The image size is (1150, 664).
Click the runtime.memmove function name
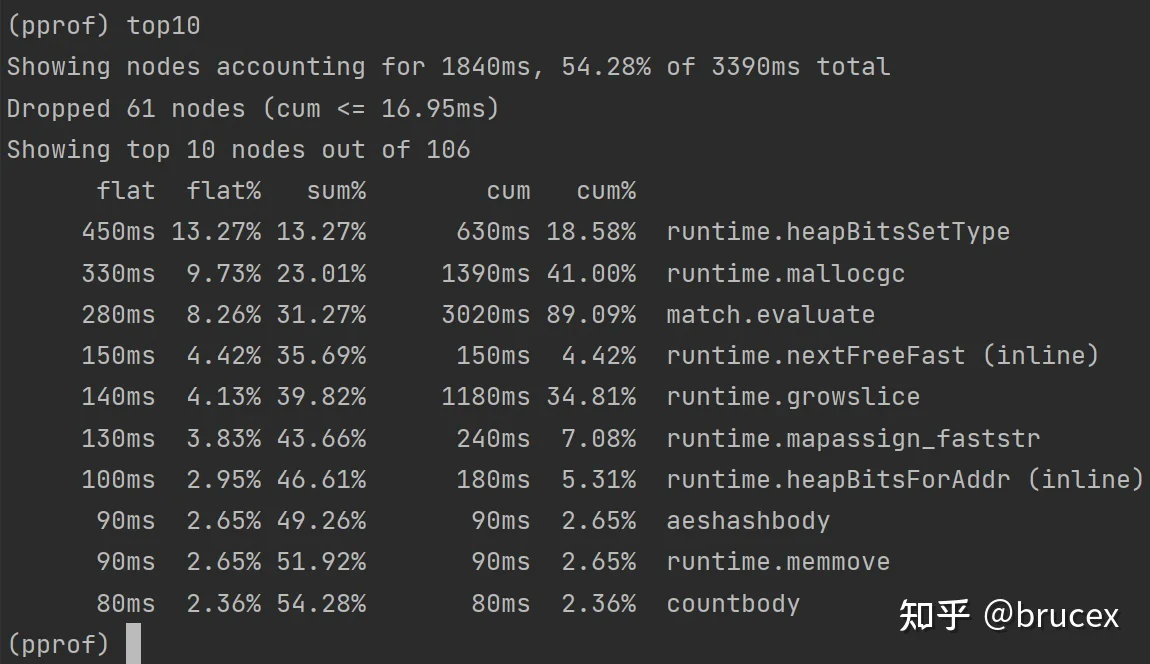click(x=777, y=562)
